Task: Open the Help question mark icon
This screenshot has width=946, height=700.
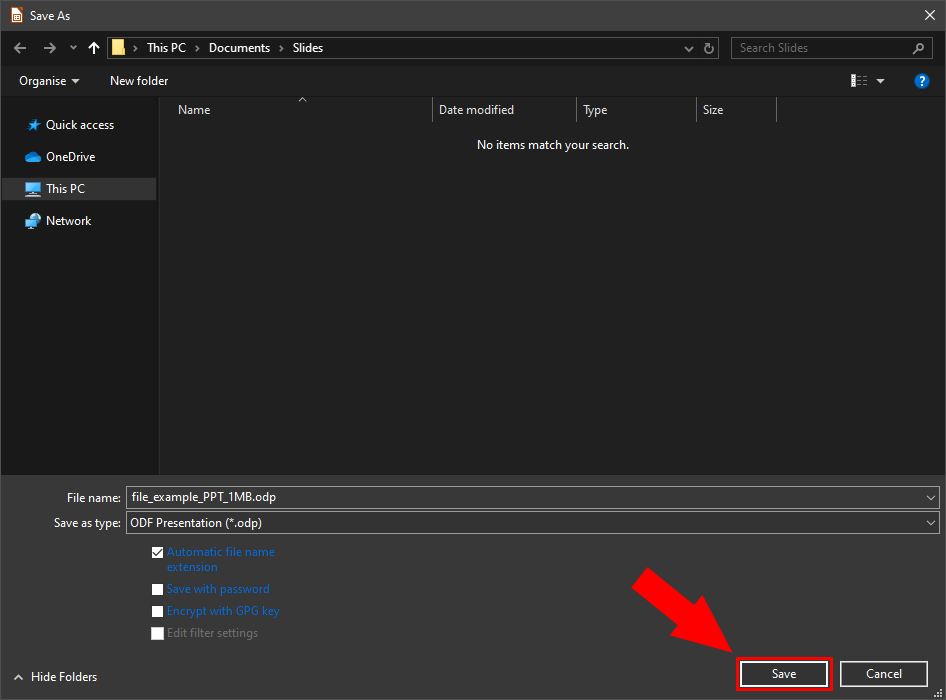Action: click(922, 81)
